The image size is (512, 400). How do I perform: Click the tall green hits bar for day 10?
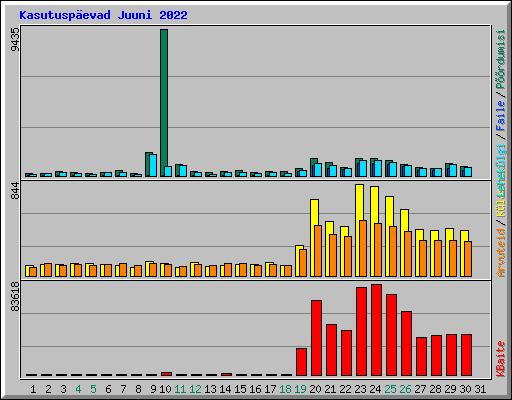point(164,103)
